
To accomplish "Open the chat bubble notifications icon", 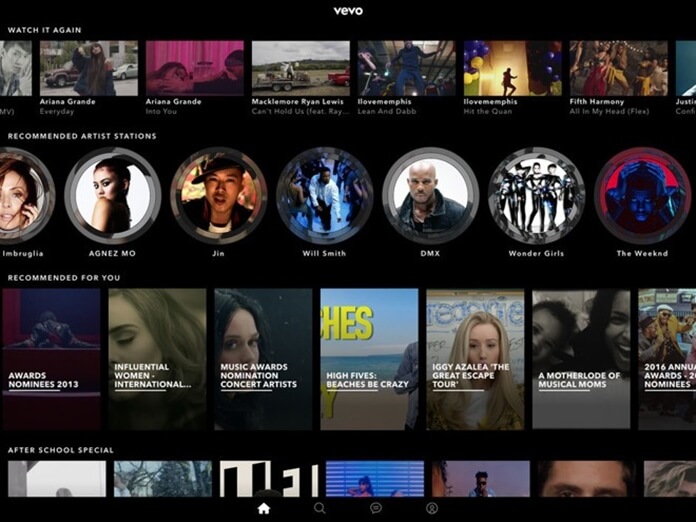I will [376, 508].
